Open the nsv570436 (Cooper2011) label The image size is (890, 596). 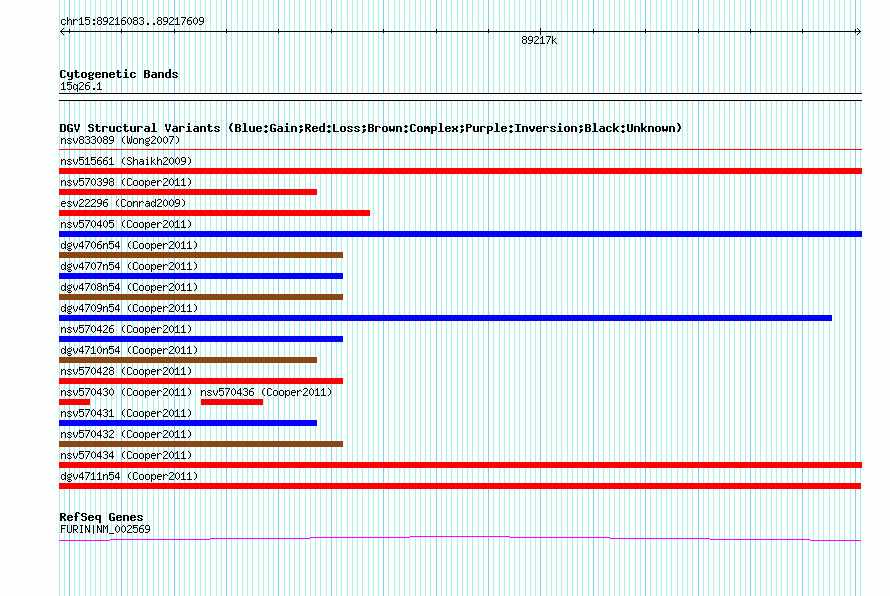pyautogui.click(x=266, y=392)
